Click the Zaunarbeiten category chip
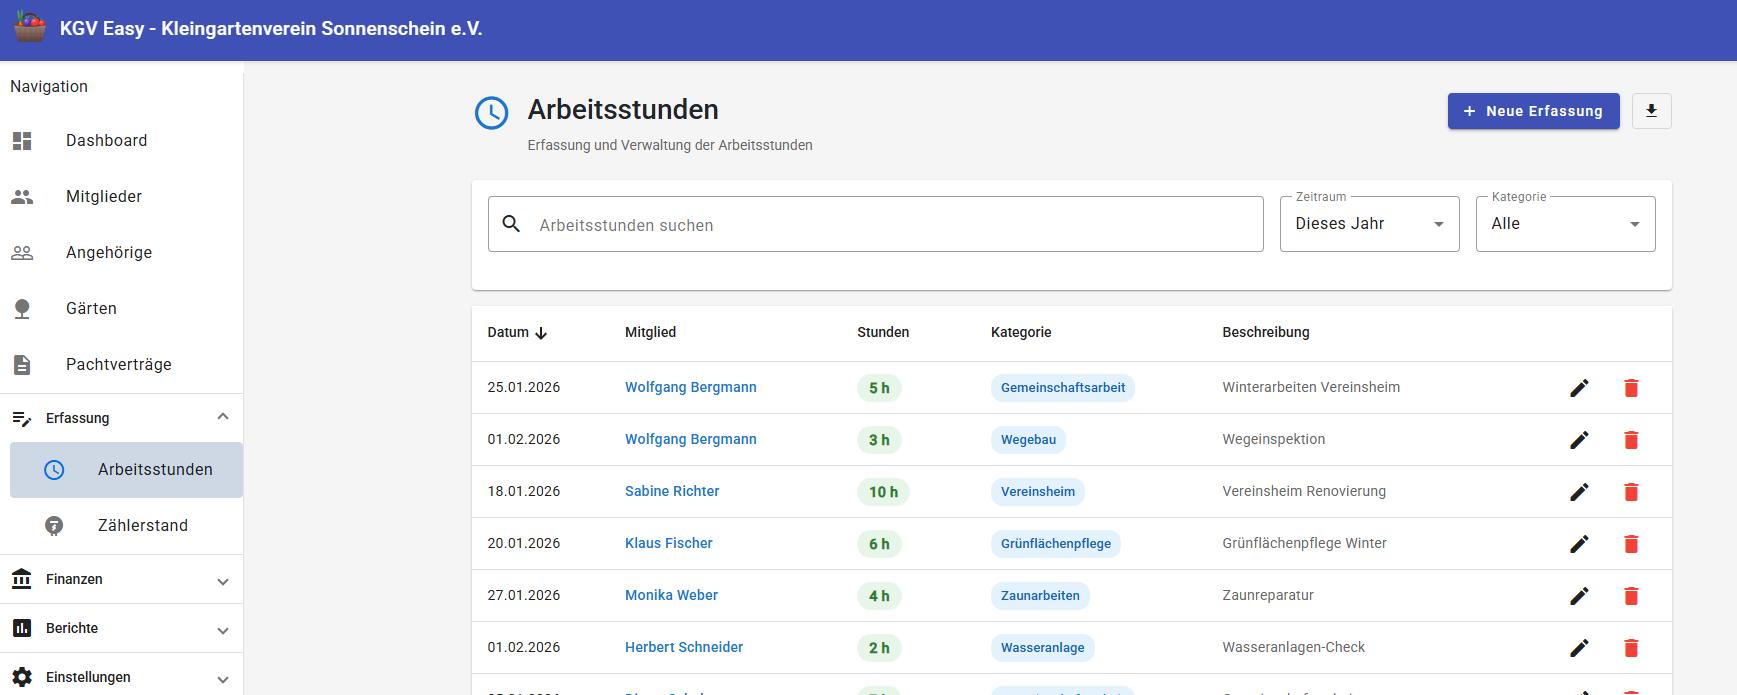Screen dimensions: 1737x695 pos(1040,596)
